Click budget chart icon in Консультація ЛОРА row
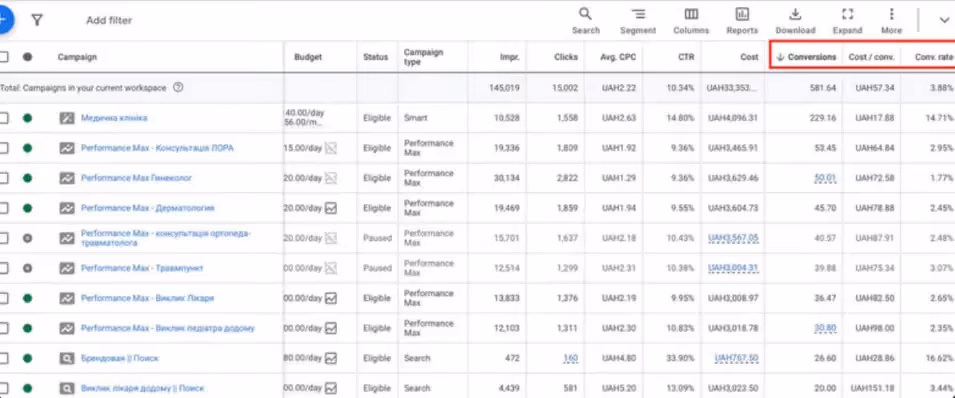The width and height of the screenshot is (955, 398). [330, 148]
